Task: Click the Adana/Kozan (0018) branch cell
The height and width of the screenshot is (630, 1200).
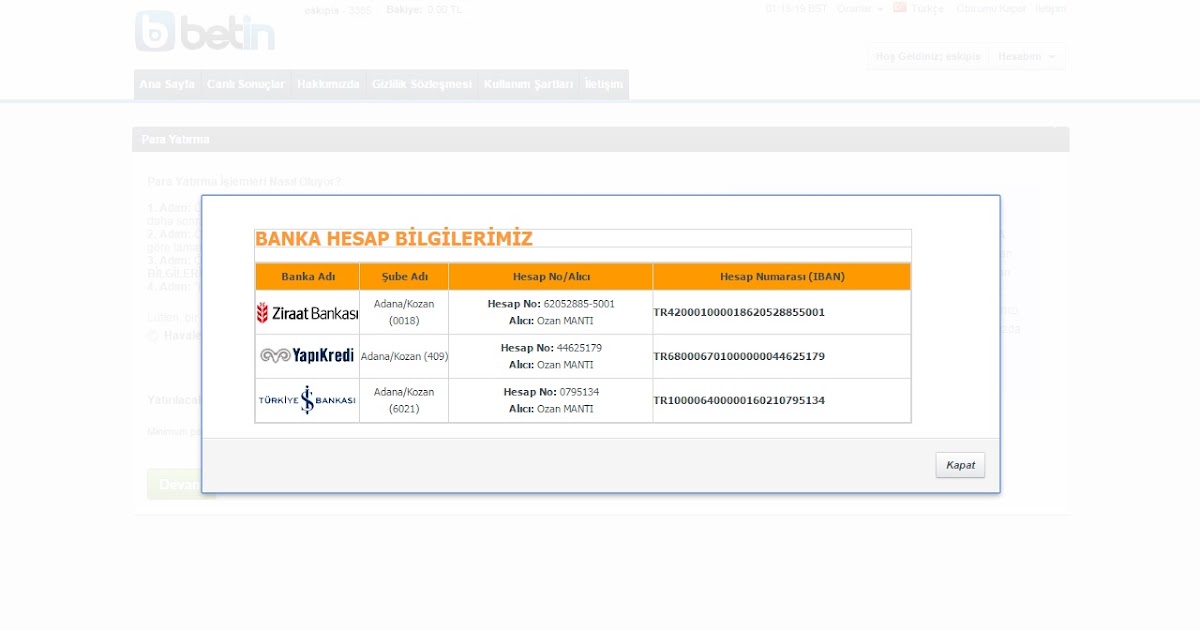Action: pos(404,312)
